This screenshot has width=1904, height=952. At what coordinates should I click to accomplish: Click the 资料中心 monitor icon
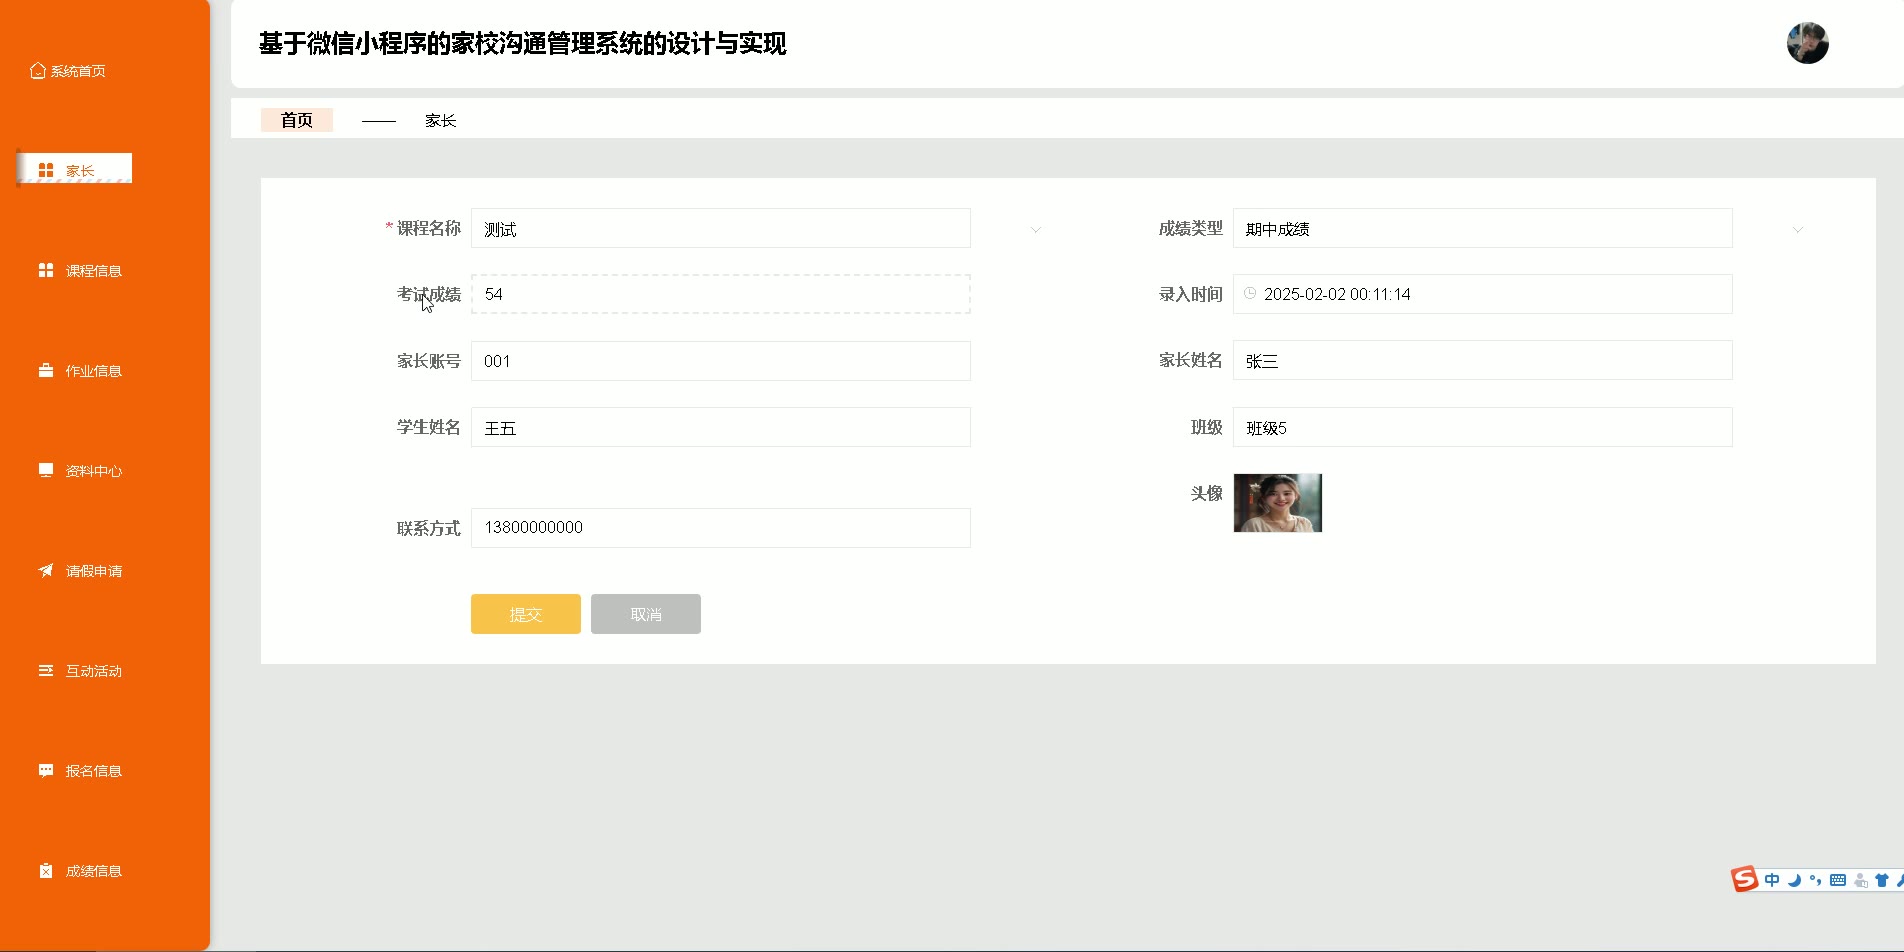[46, 471]
